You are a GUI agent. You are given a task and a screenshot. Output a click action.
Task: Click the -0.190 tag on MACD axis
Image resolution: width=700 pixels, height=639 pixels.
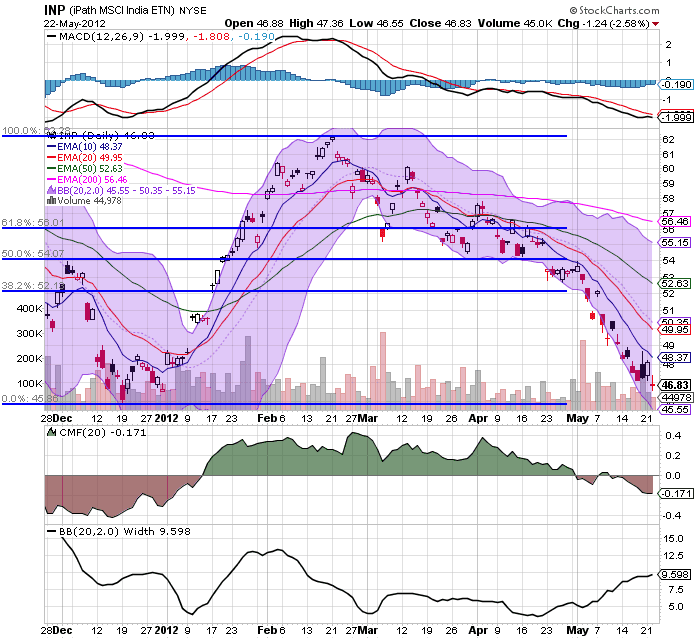[676, 84]
